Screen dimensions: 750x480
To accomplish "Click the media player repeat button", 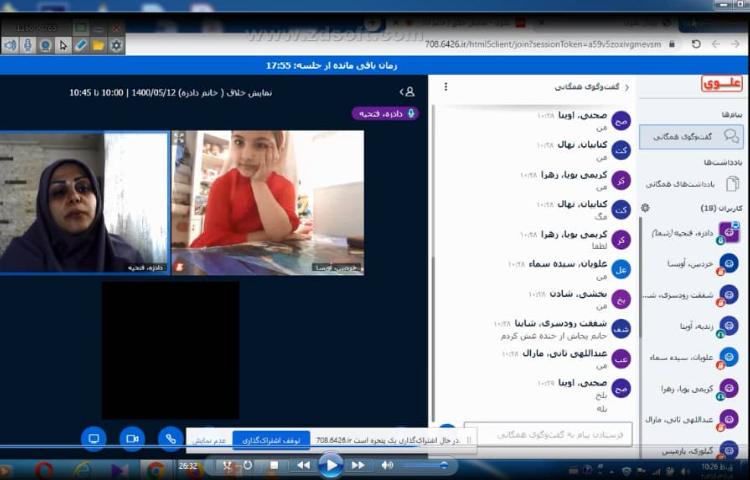I will [x=248, y=465].
